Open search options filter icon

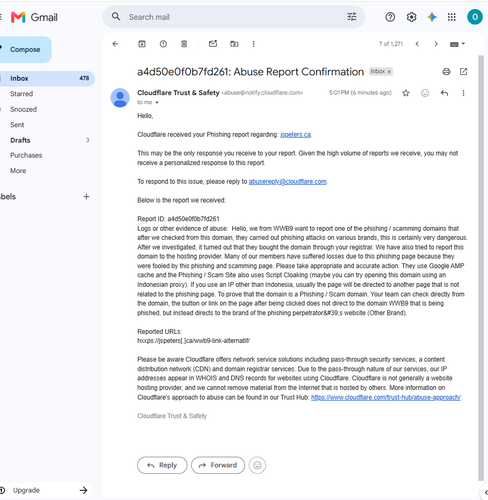click(x=352, y=17)
